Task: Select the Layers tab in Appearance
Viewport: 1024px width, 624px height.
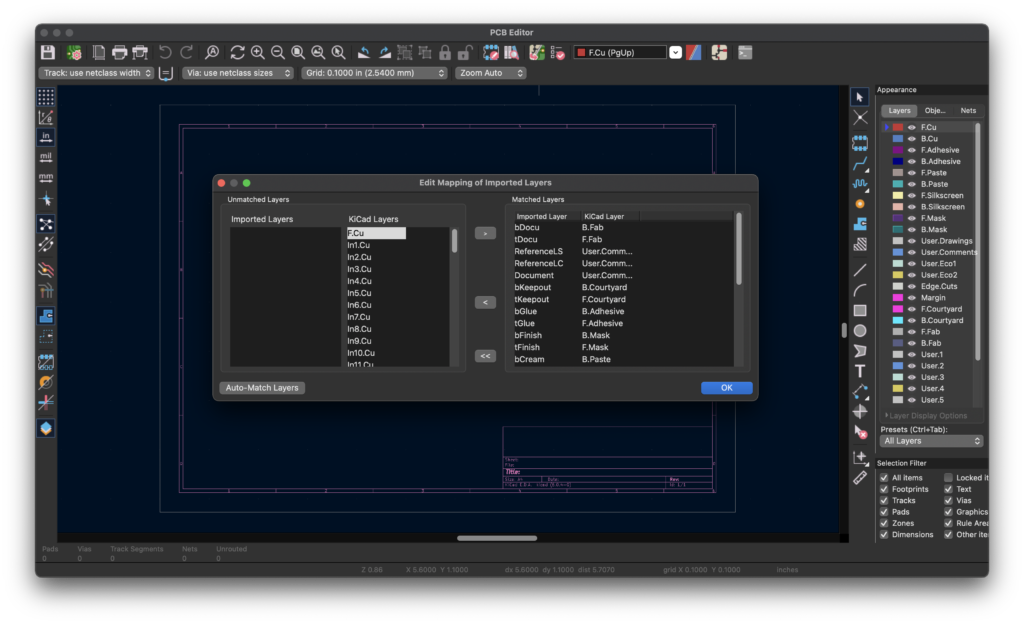Action: (x=899, y=111)
